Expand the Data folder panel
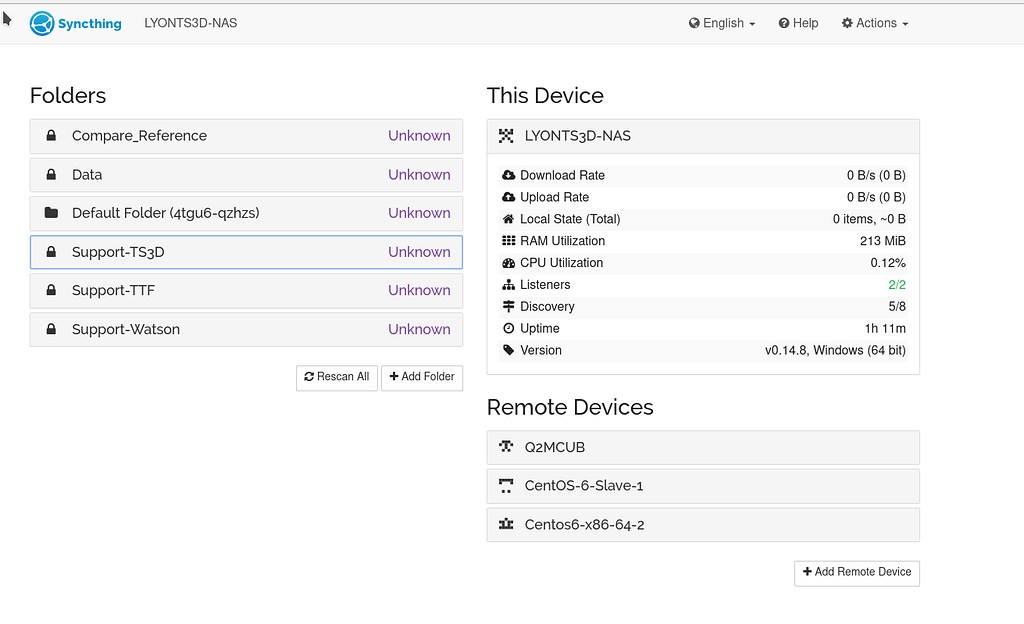 [x=246, y=175]
